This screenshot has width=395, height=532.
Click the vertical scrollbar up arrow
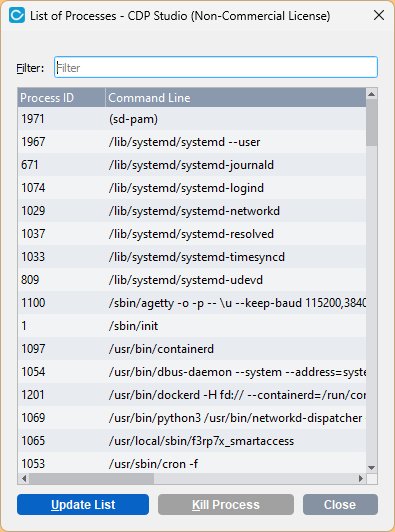372,94
